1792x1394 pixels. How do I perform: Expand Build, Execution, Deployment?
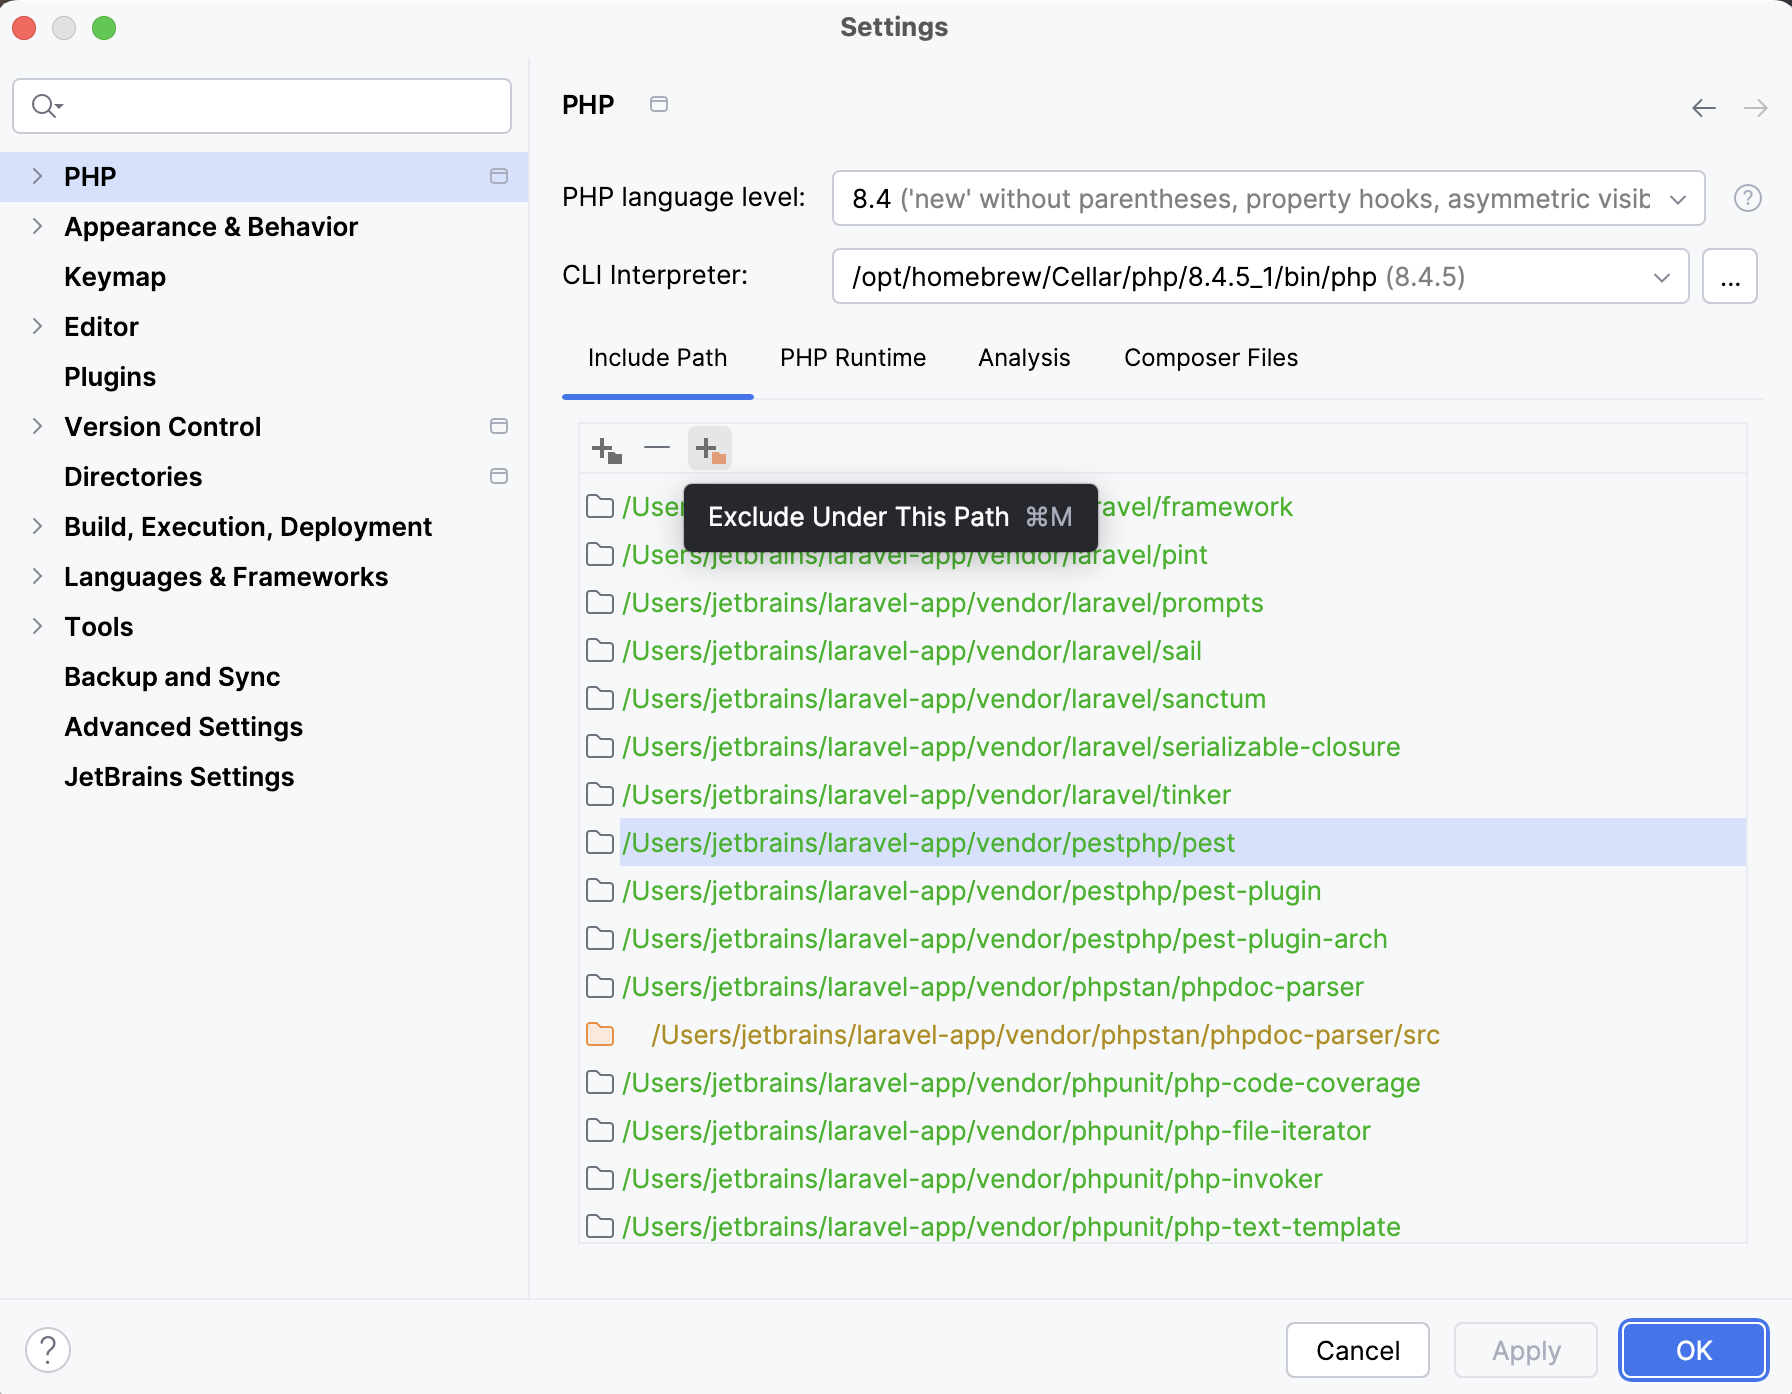37,526
